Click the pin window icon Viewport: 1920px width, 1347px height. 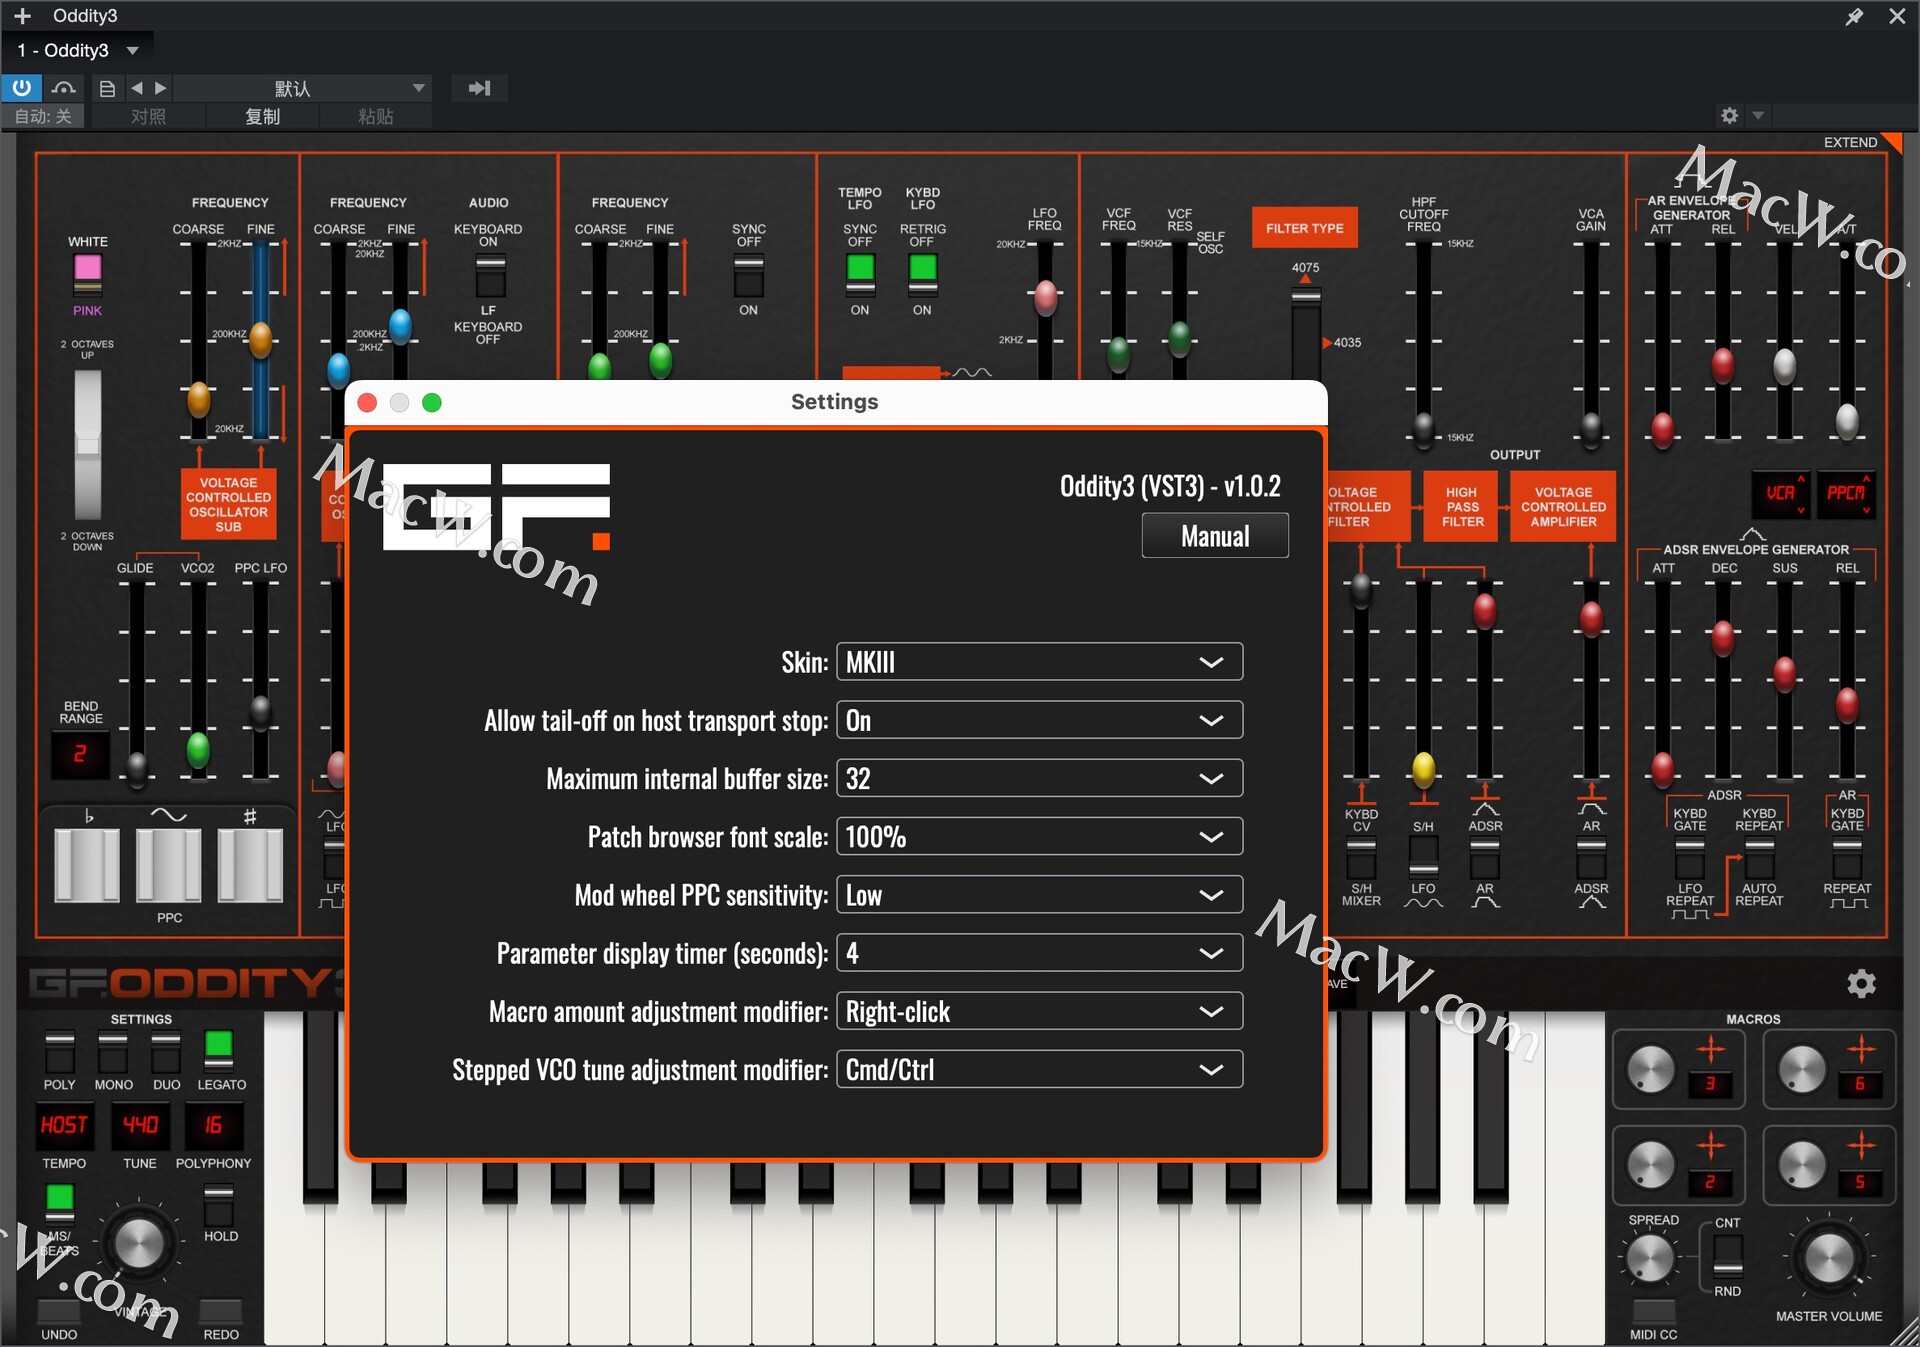coord(1853,16)
